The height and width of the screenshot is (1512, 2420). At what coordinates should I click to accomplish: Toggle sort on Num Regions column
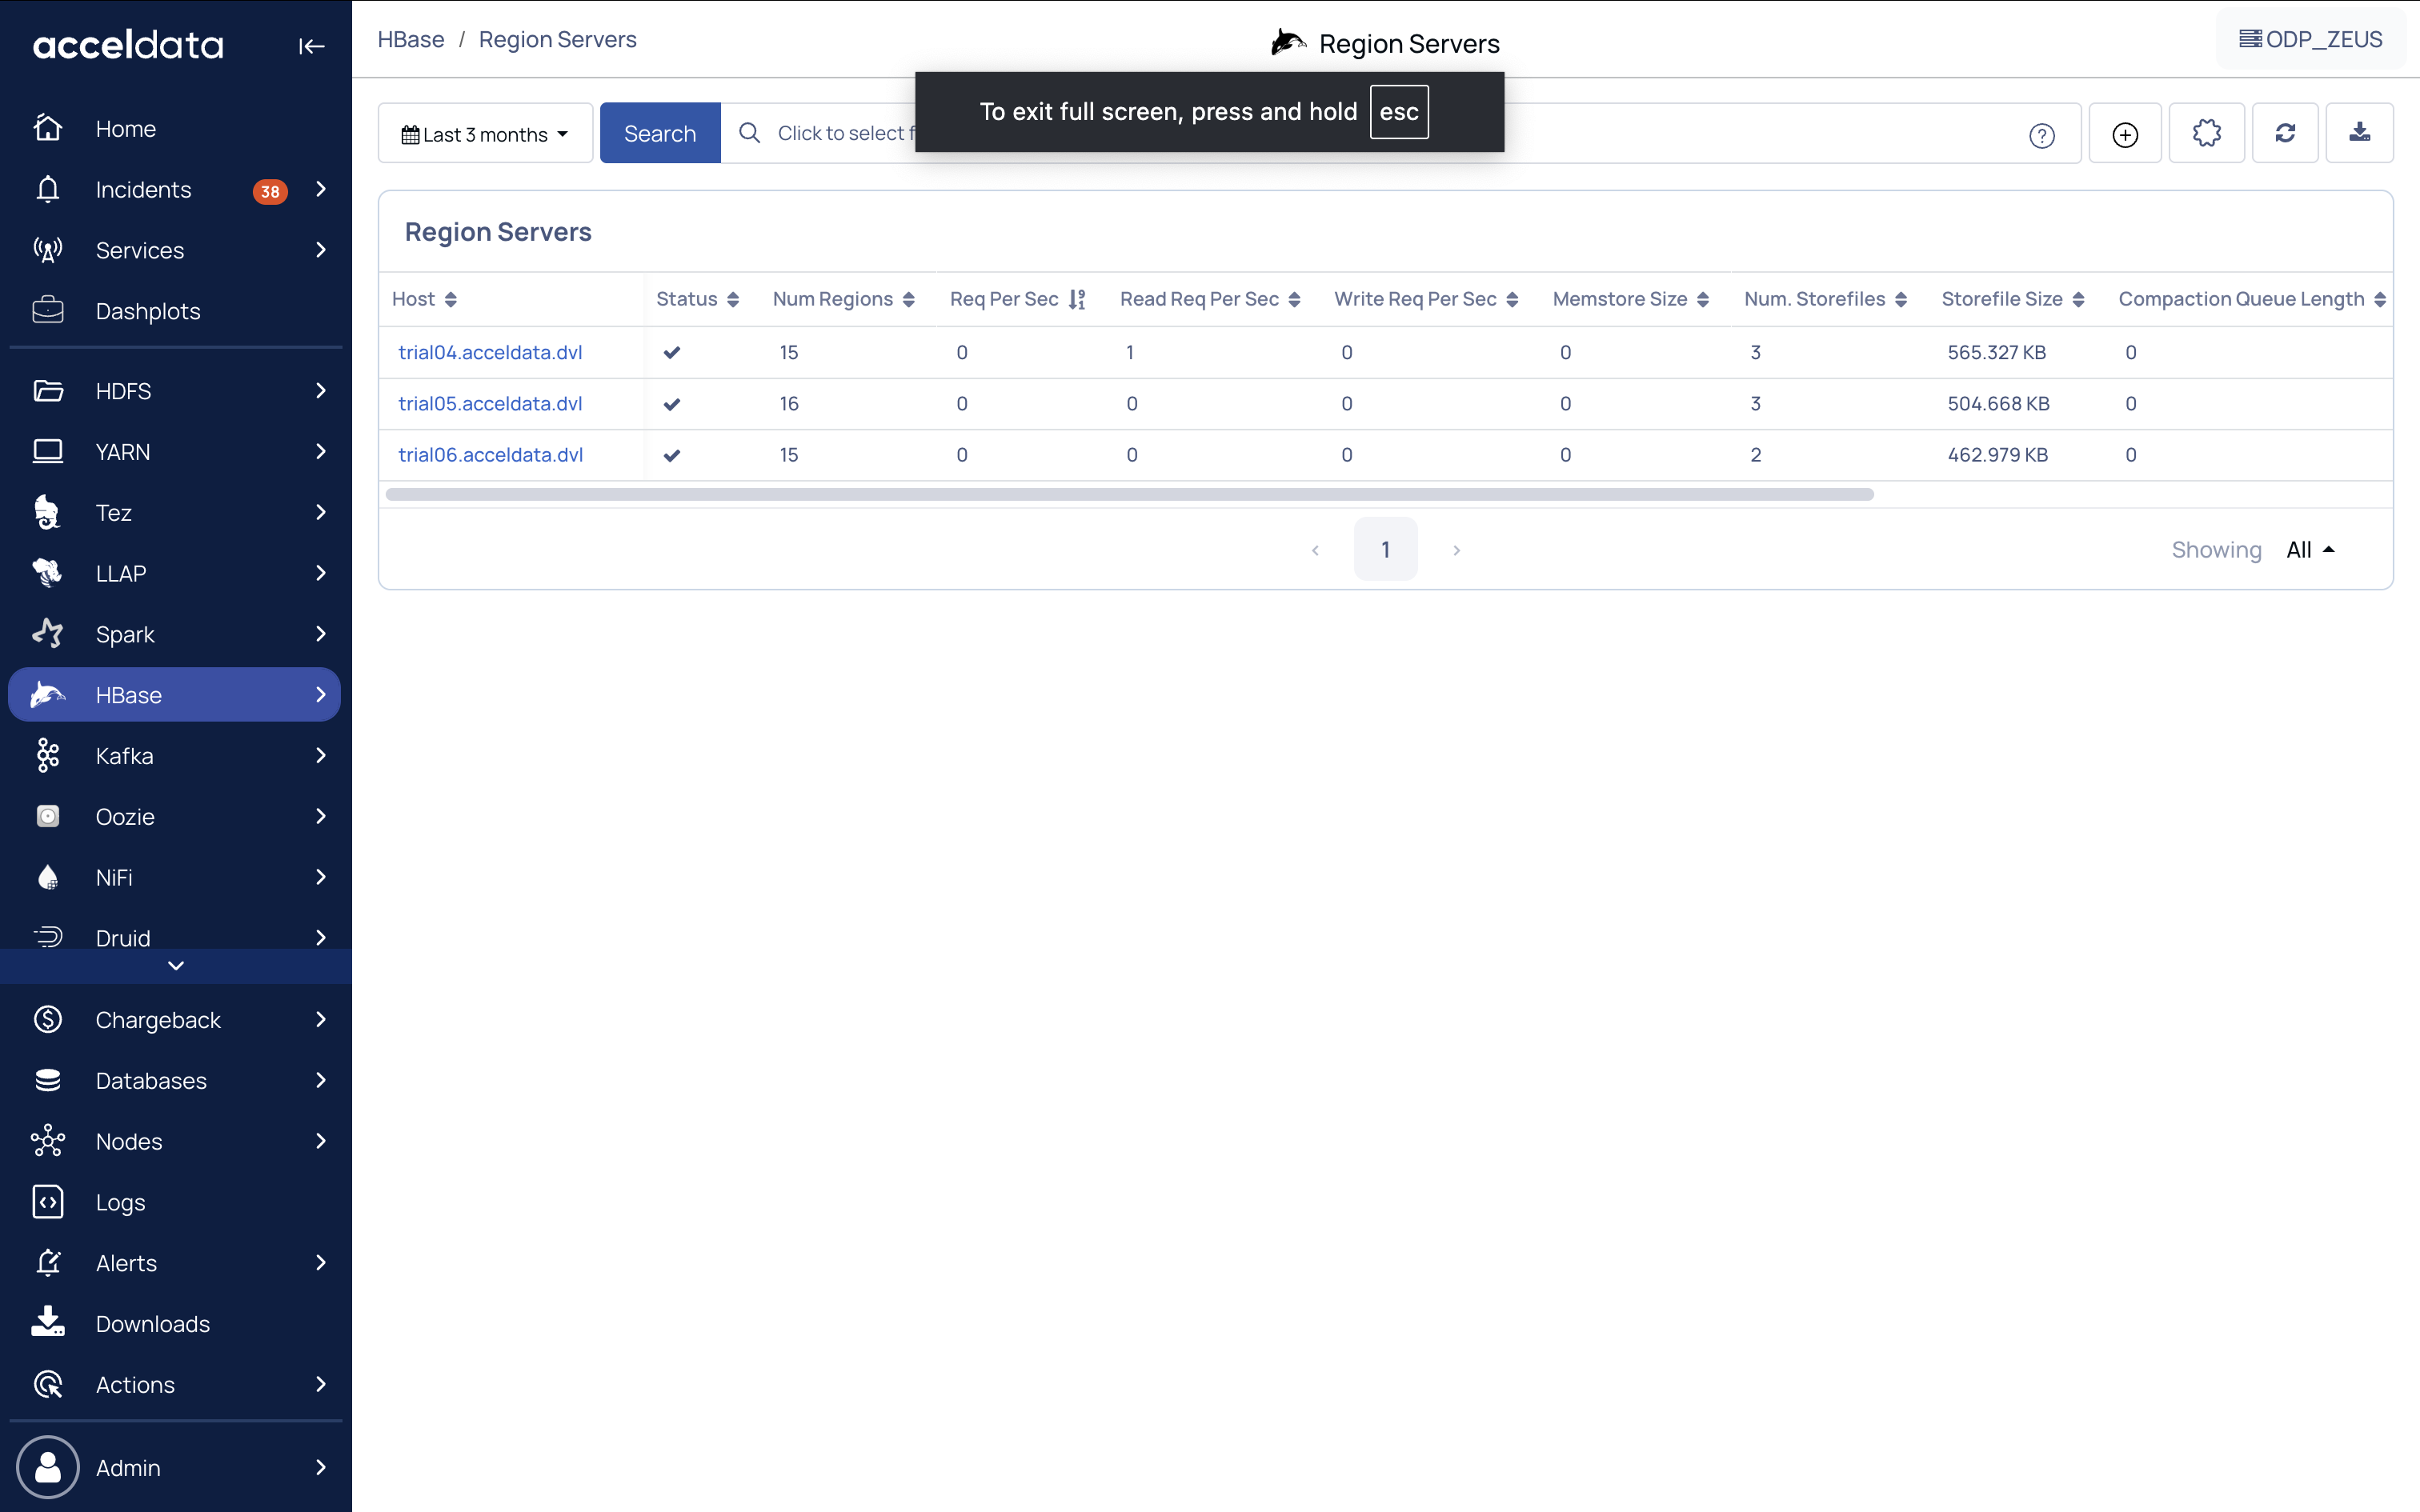pyautogui.click(x=908, y=299)
